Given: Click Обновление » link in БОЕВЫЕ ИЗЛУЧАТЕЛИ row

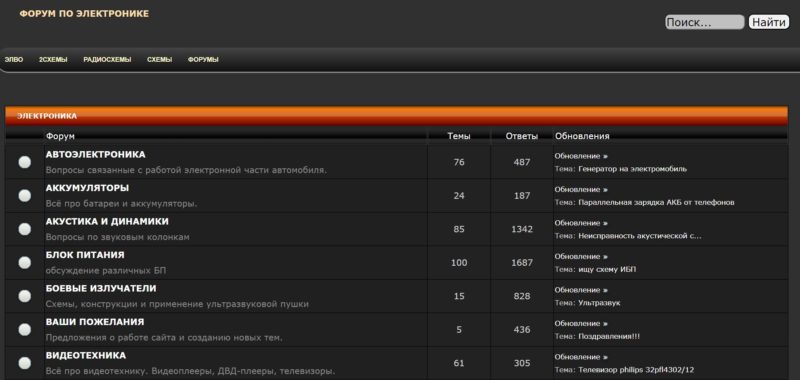Looking at the screenshot, I should tap(581, 290).
